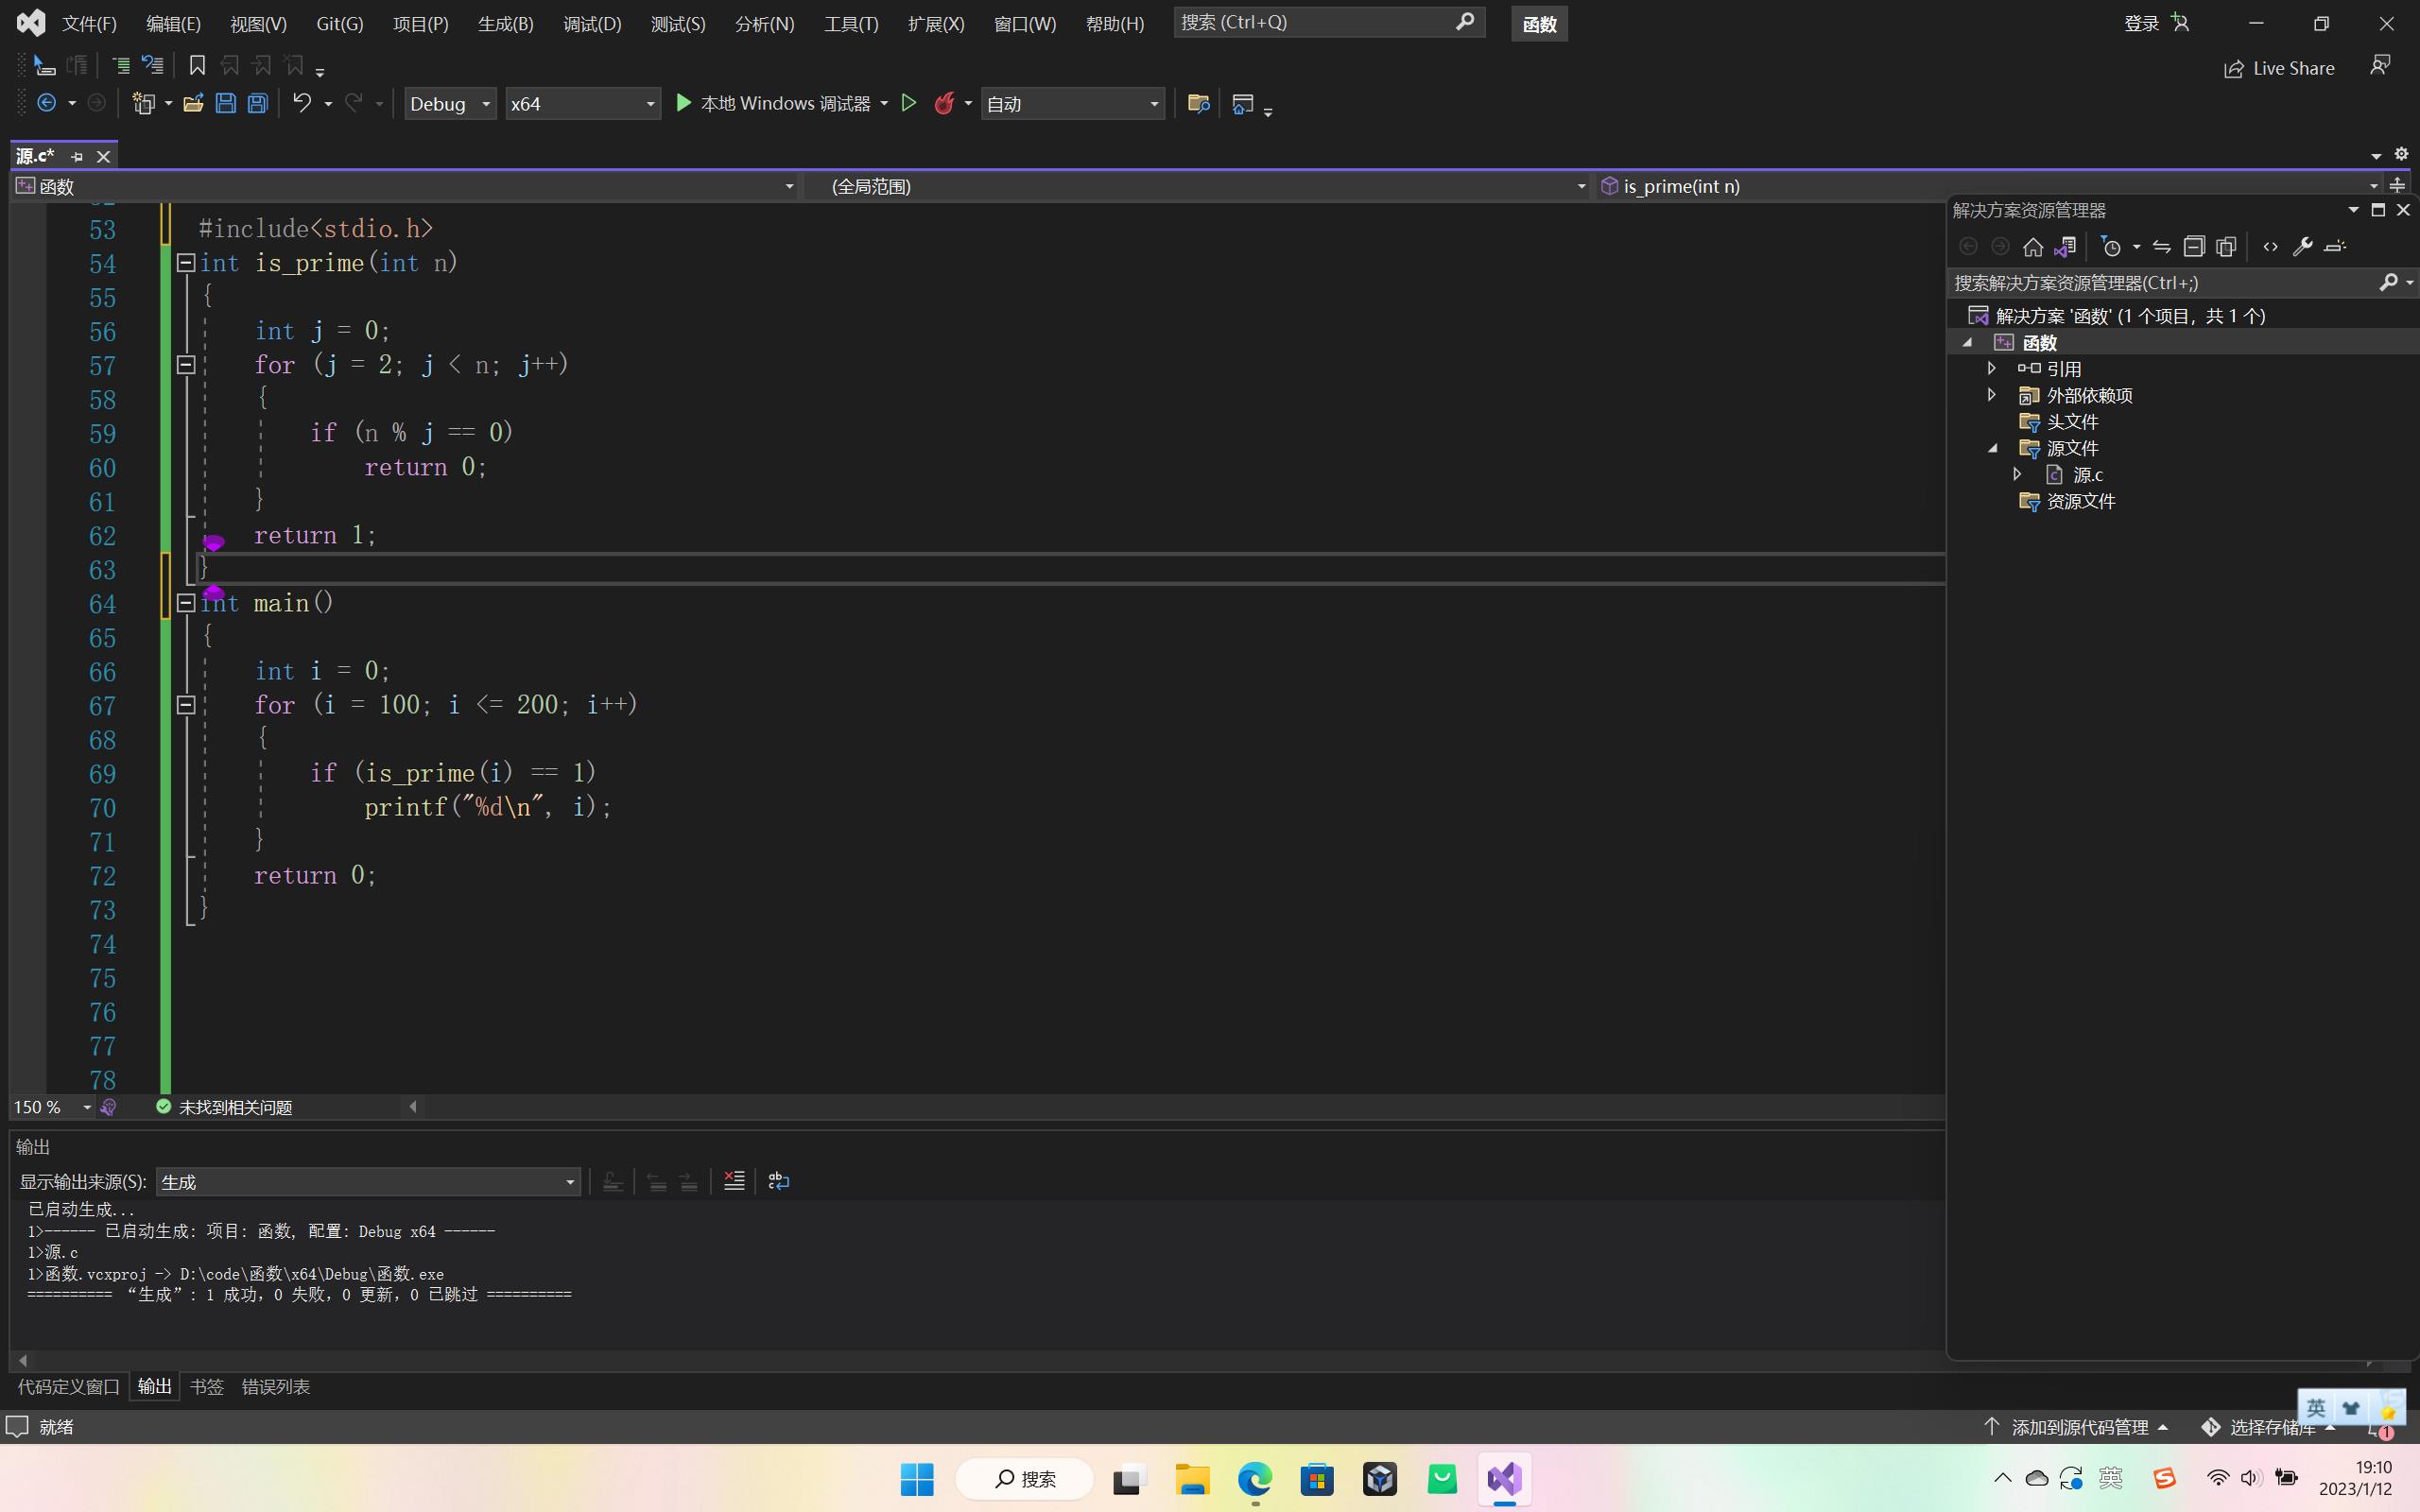Viewport: 2420px width, 1512px height.
Task: Click the feedback icon near Live Share
Action: 2380,66
